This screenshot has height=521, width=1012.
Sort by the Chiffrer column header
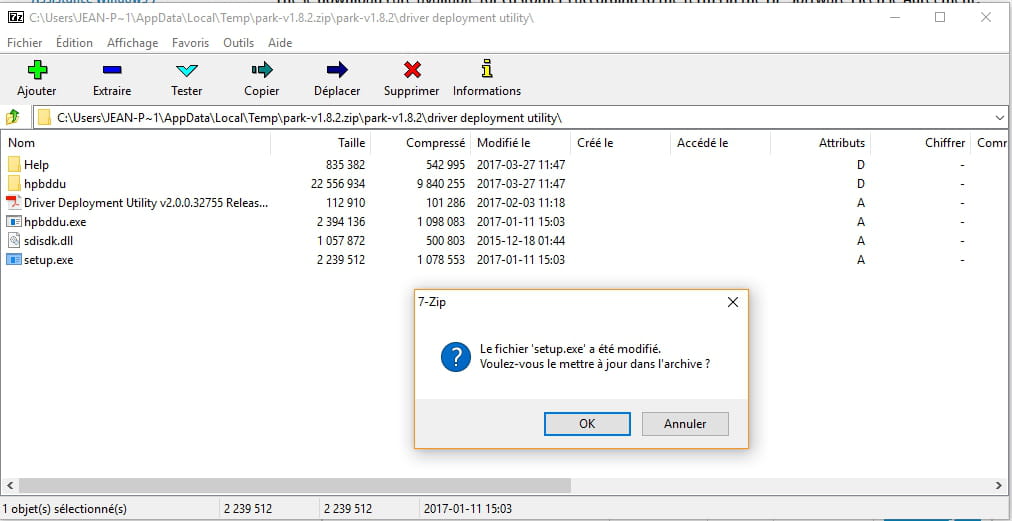(921, 143)
